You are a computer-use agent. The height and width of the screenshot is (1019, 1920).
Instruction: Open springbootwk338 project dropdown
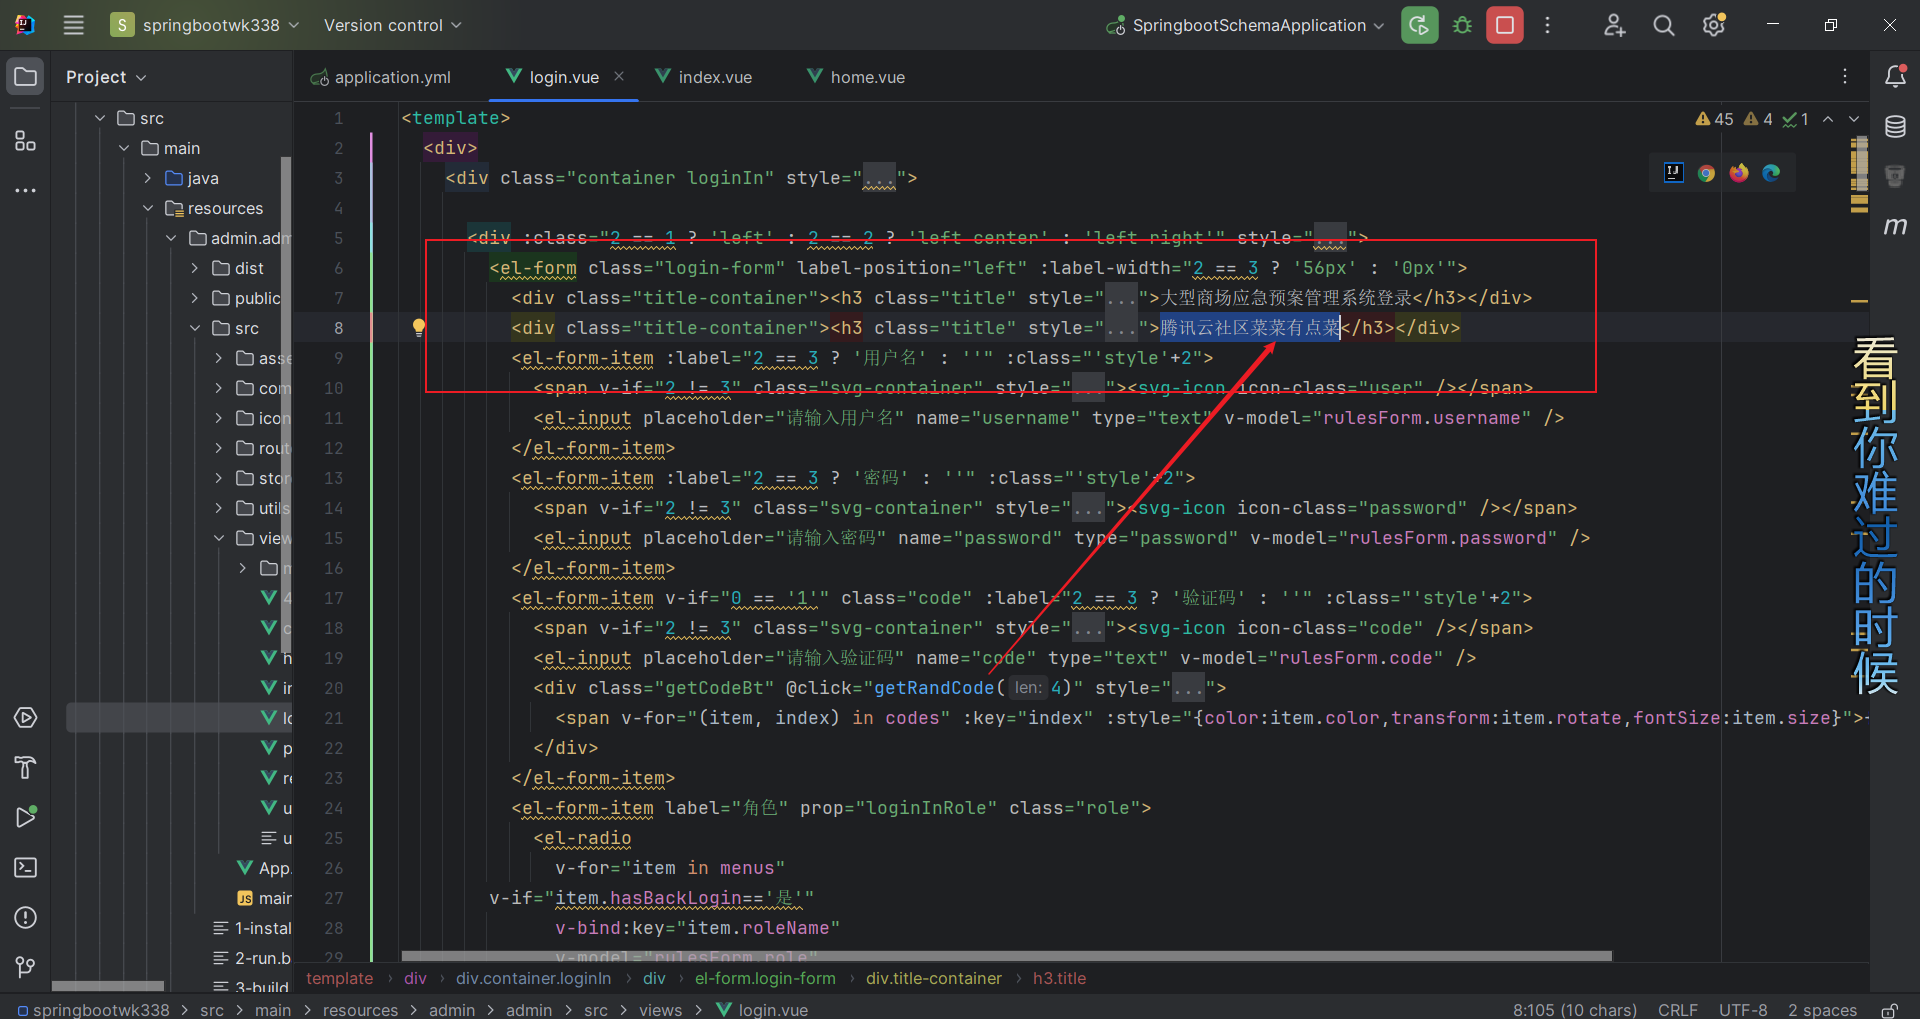205,25
